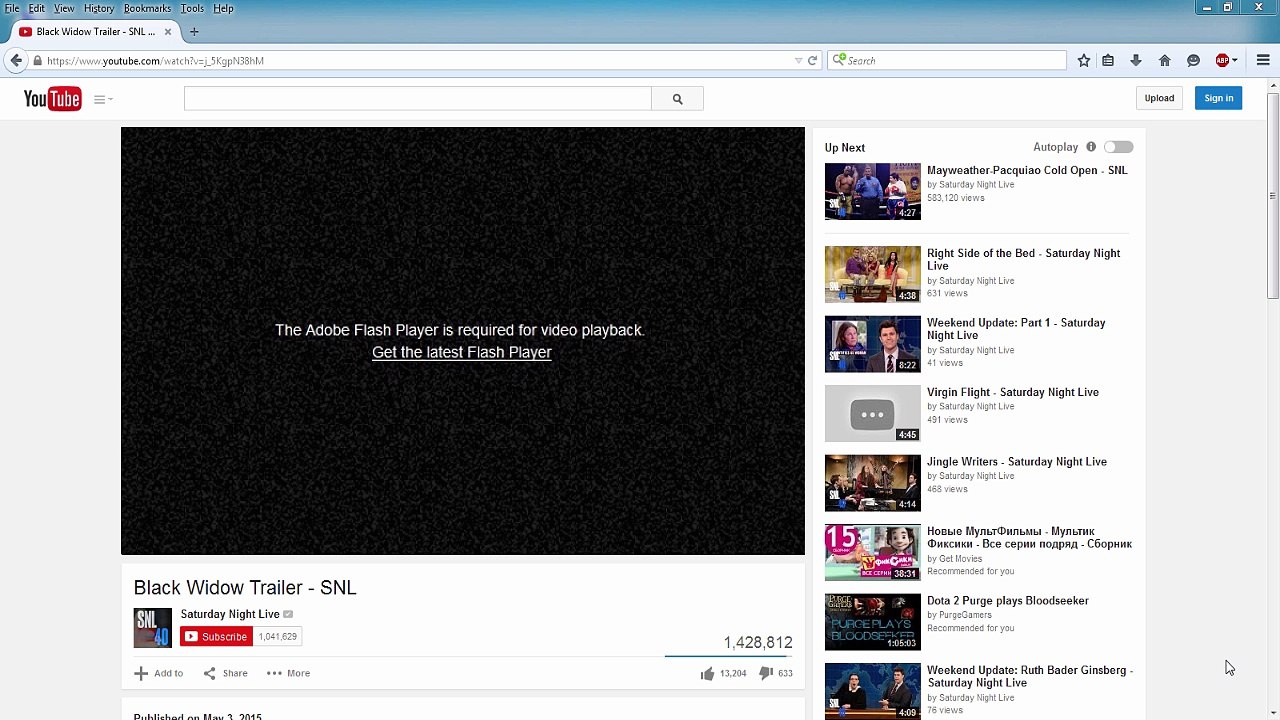Click the Up Next heading
The width and height of the screenshot is (1280, 720).
tap(845, 147)
